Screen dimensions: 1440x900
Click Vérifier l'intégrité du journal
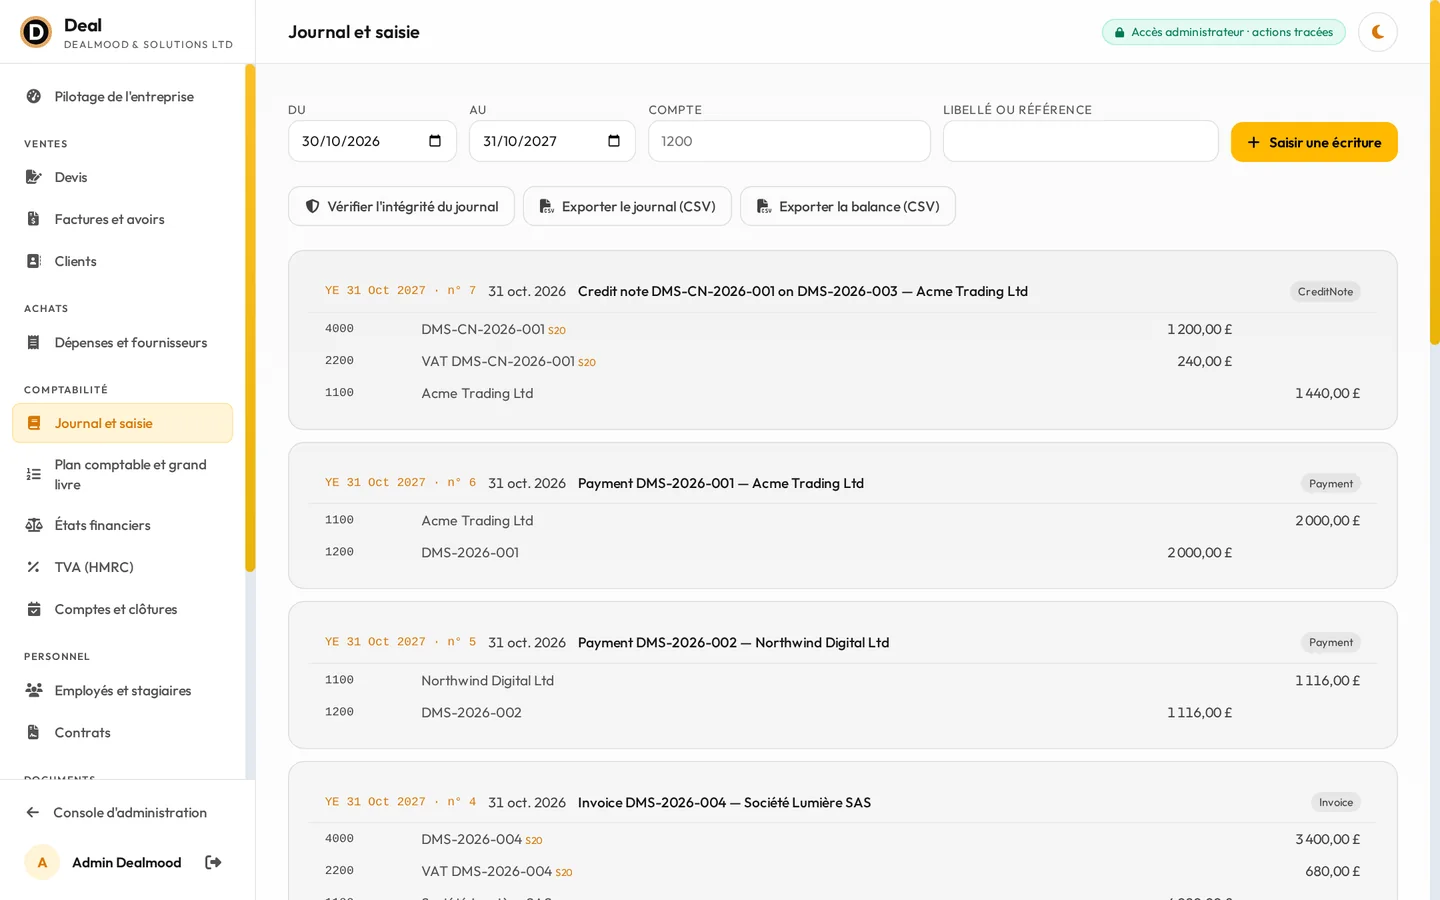tap(401, 206)
